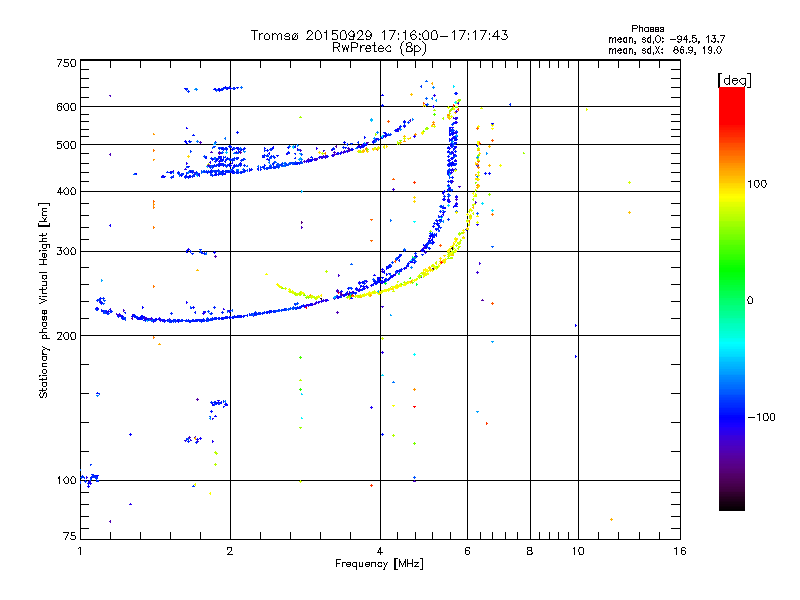Viewport: 800px width, 600px height.
Task: Click the colorbar tick label '0'
Action: (x=750, y=300)
